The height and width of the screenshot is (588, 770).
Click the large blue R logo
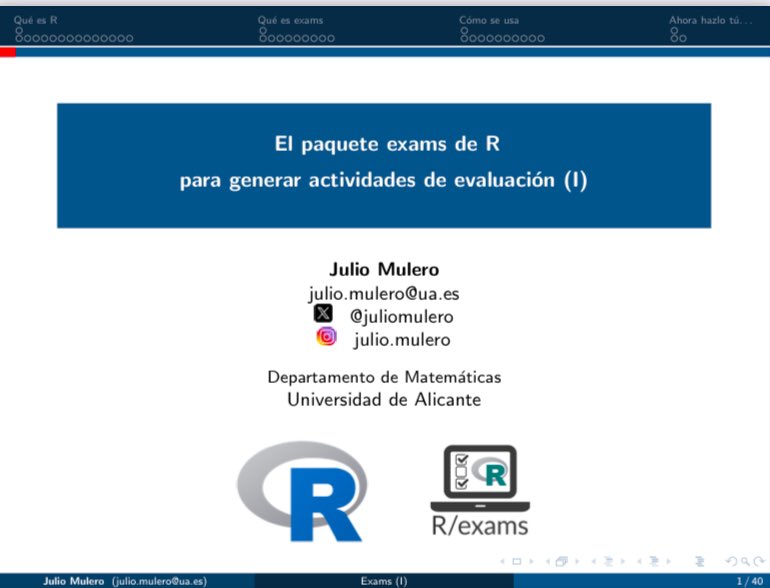(x=302, y=491)
